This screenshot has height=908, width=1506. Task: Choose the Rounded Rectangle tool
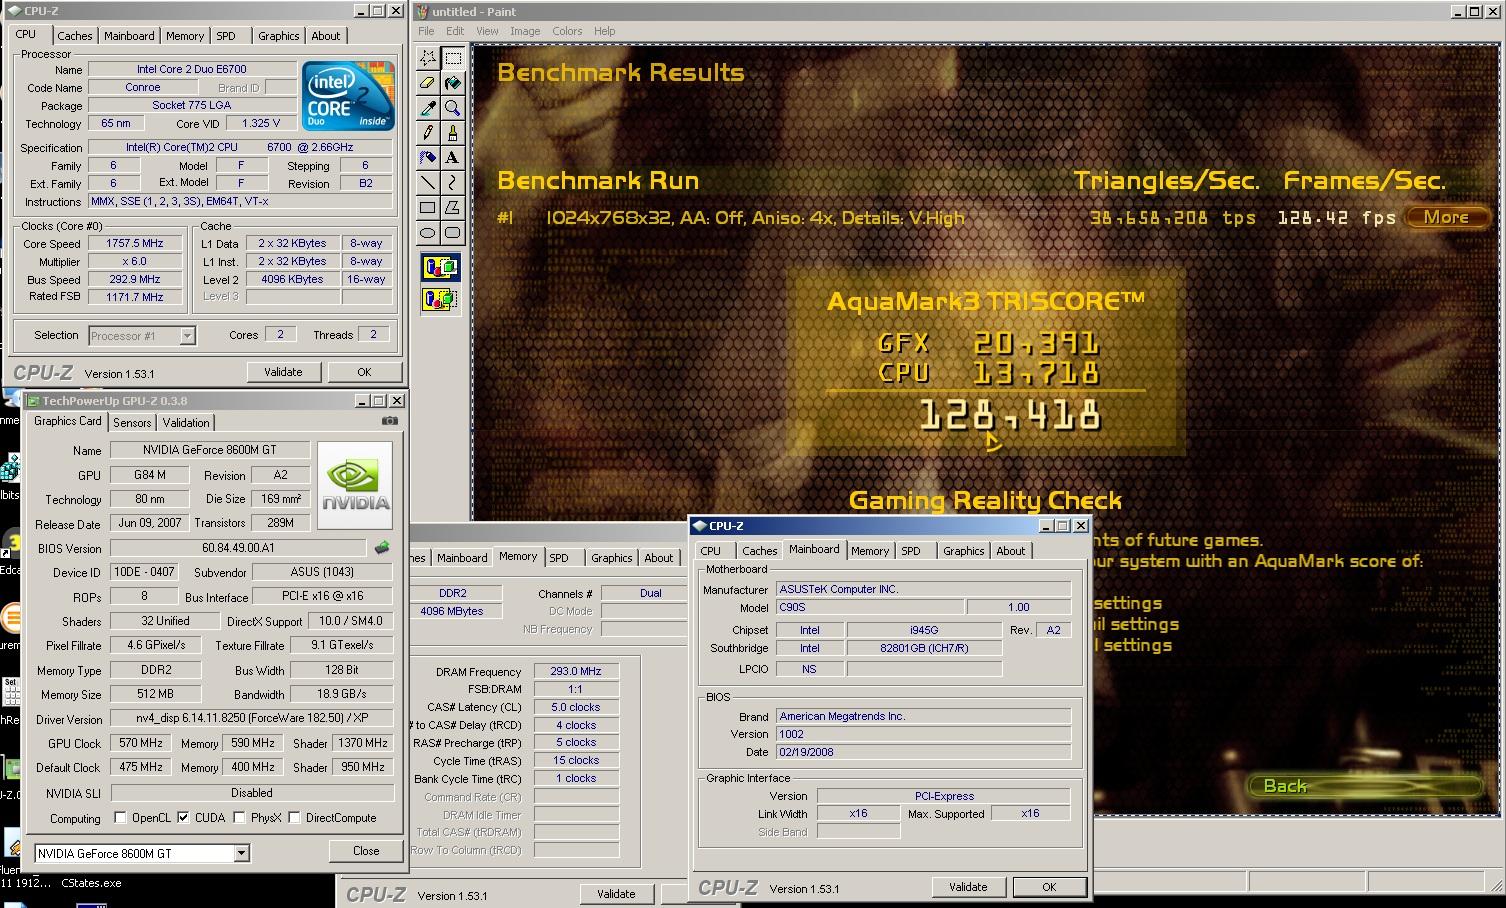[452, 233]
